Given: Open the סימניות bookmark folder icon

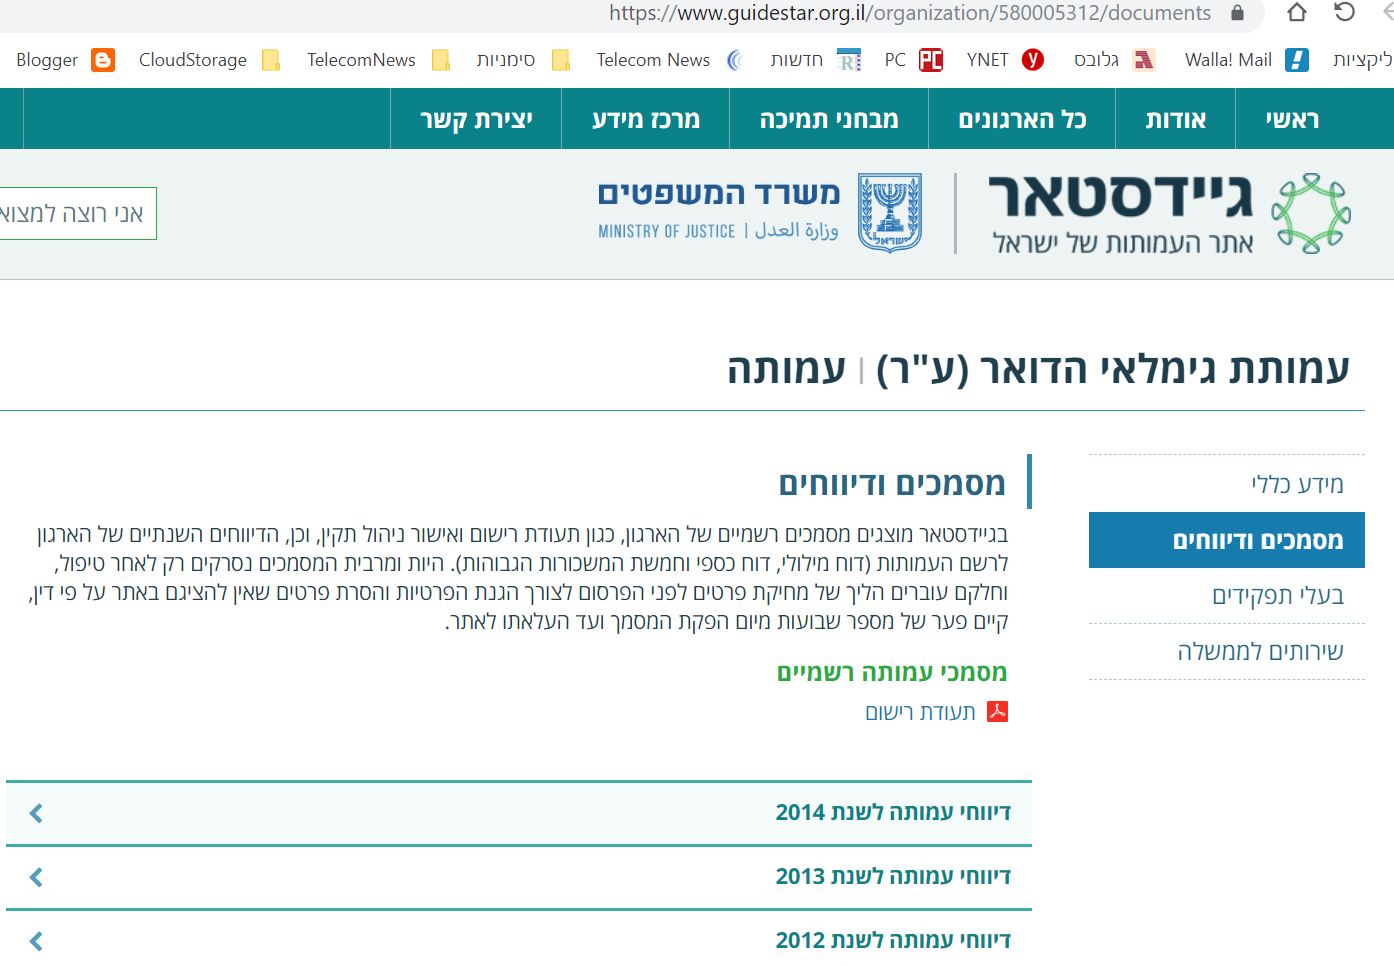Looking at the screenshot, I should (561, 60).
